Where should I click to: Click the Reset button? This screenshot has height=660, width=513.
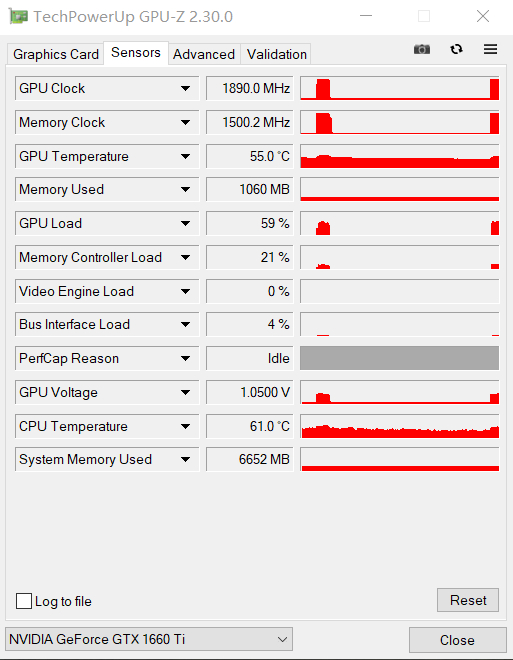click(x=468, y=600)
